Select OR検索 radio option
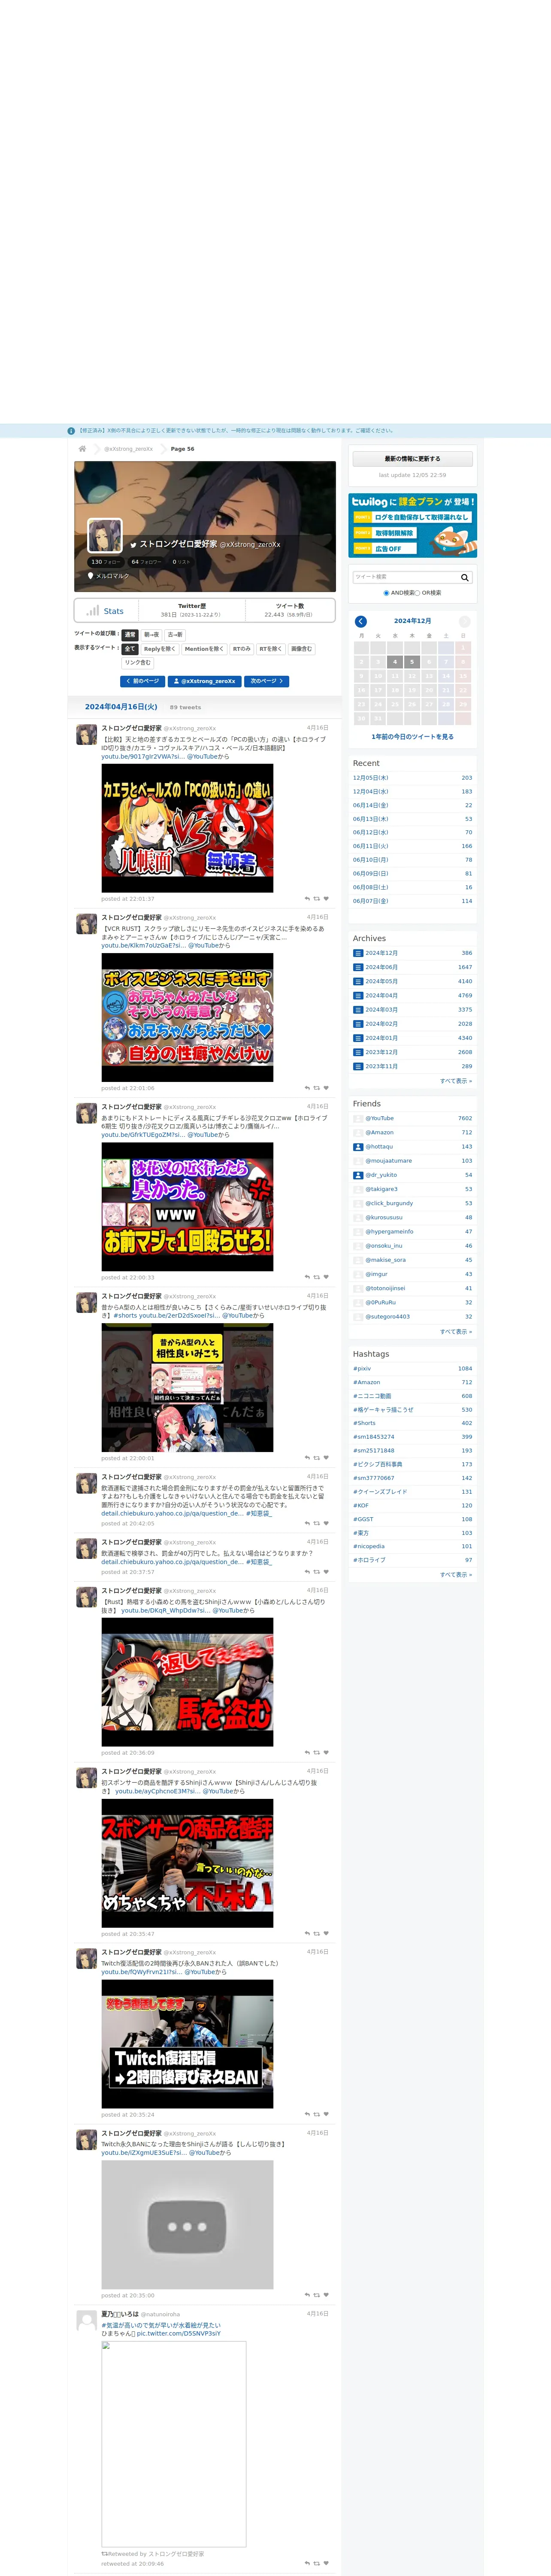 (x=417, y=593)
